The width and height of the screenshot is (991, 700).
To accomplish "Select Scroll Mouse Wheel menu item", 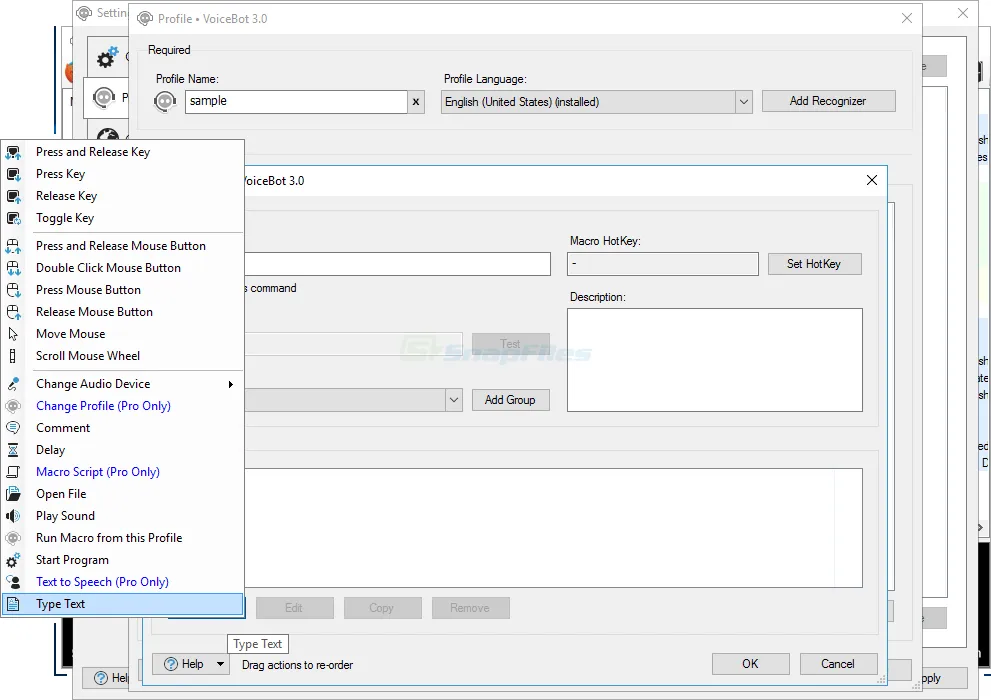I will coord(123,356).
